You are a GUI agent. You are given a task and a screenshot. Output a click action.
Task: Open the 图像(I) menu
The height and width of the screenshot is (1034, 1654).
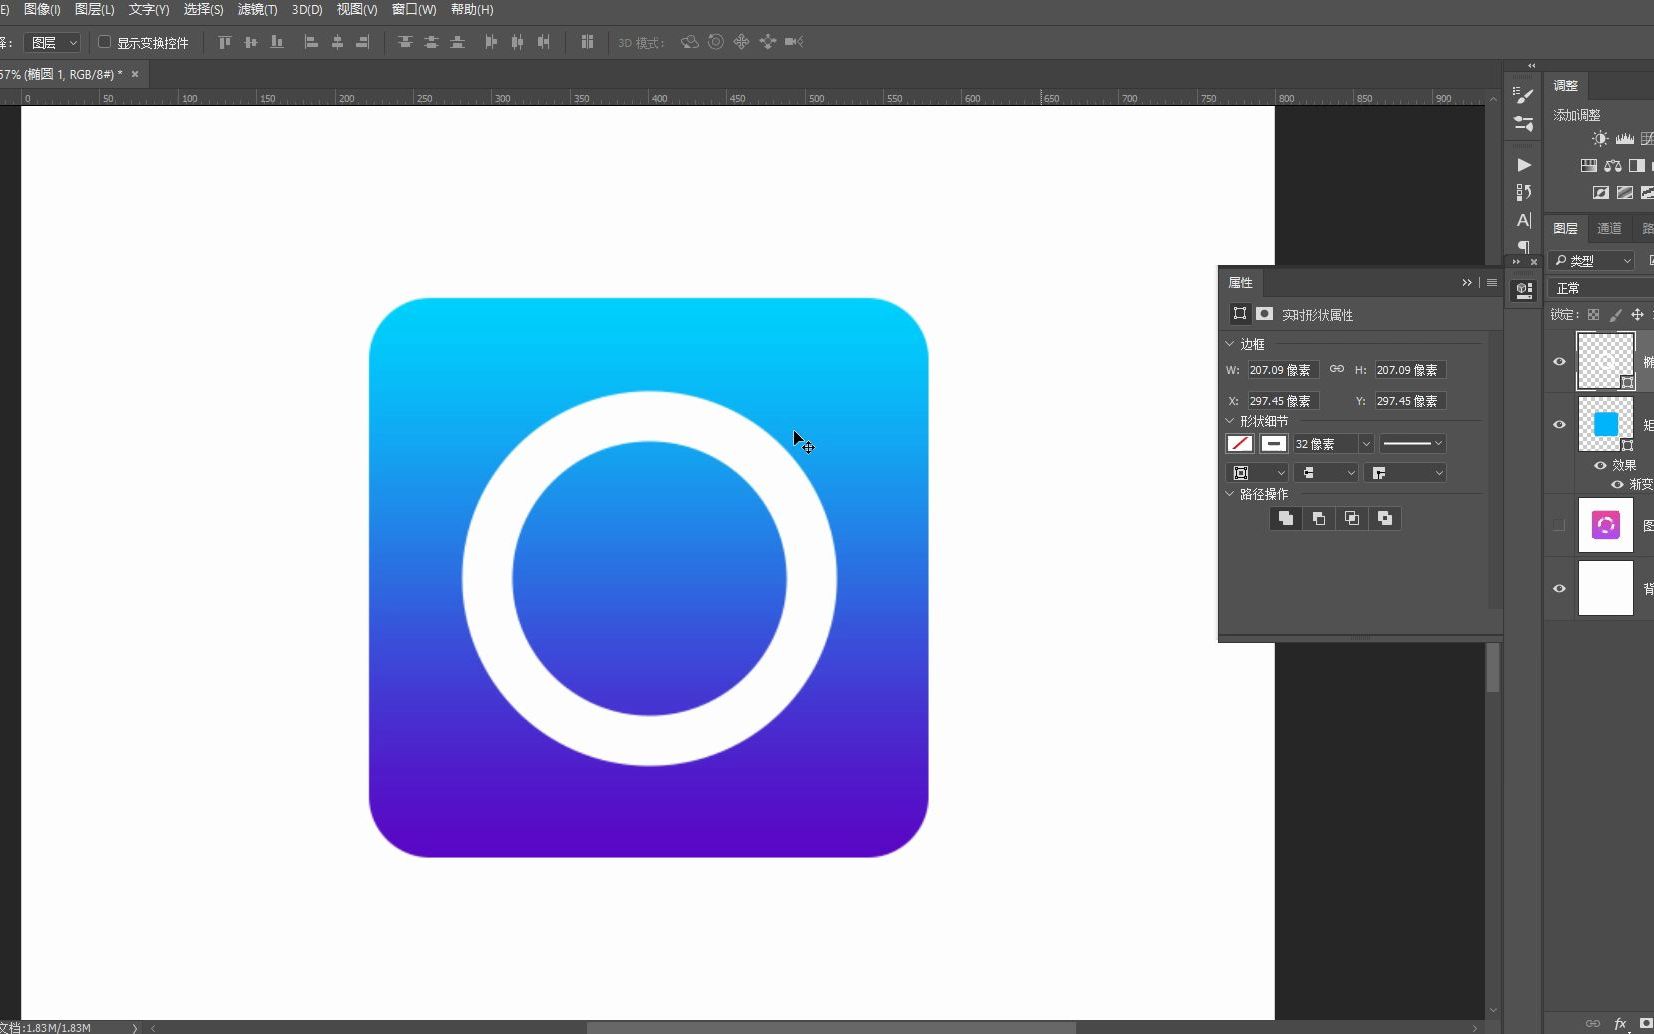[42, 9]
